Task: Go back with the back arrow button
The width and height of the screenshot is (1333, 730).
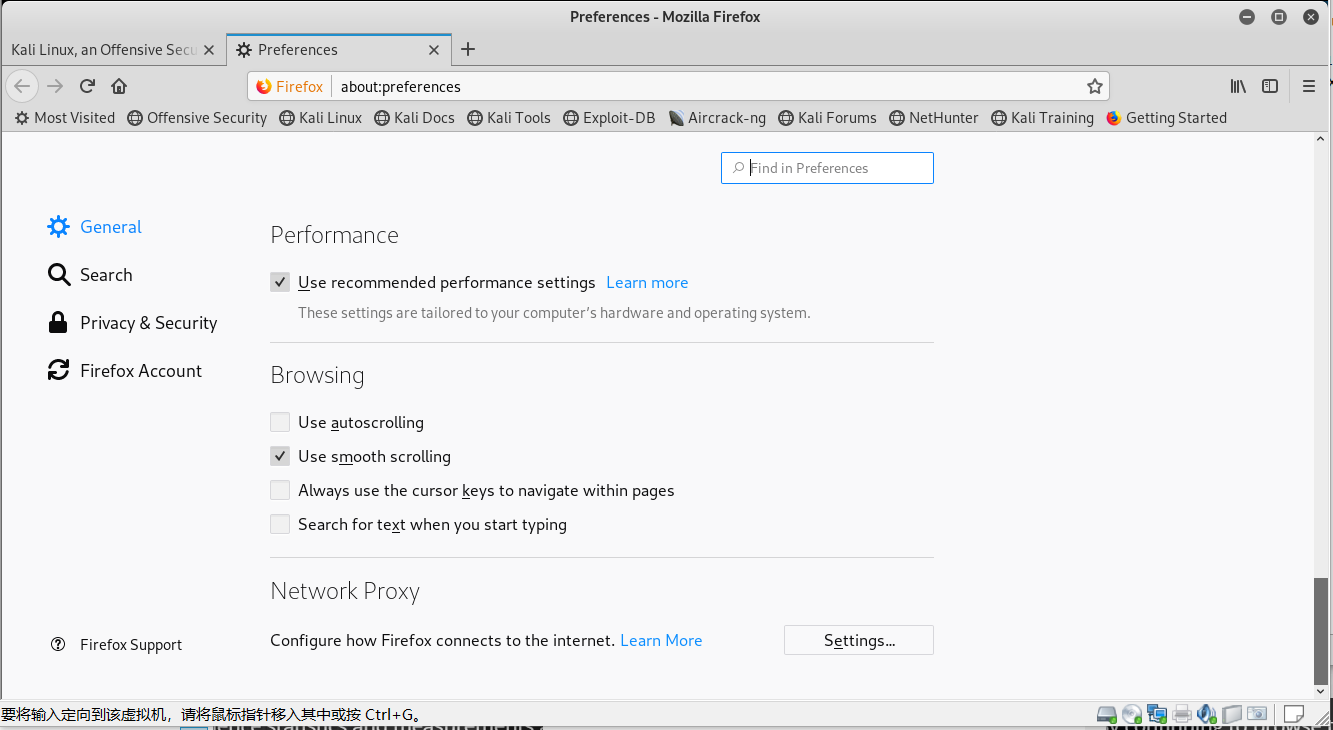Action: [x=22, y=86]
